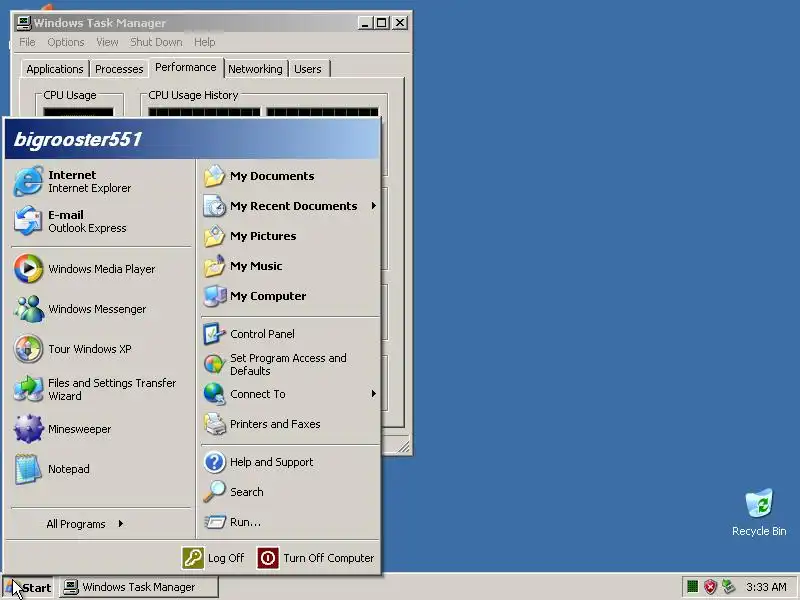Screen dimensions: 800x600
Task: Start Windows Messenger icon
Action: coord(28,309)
